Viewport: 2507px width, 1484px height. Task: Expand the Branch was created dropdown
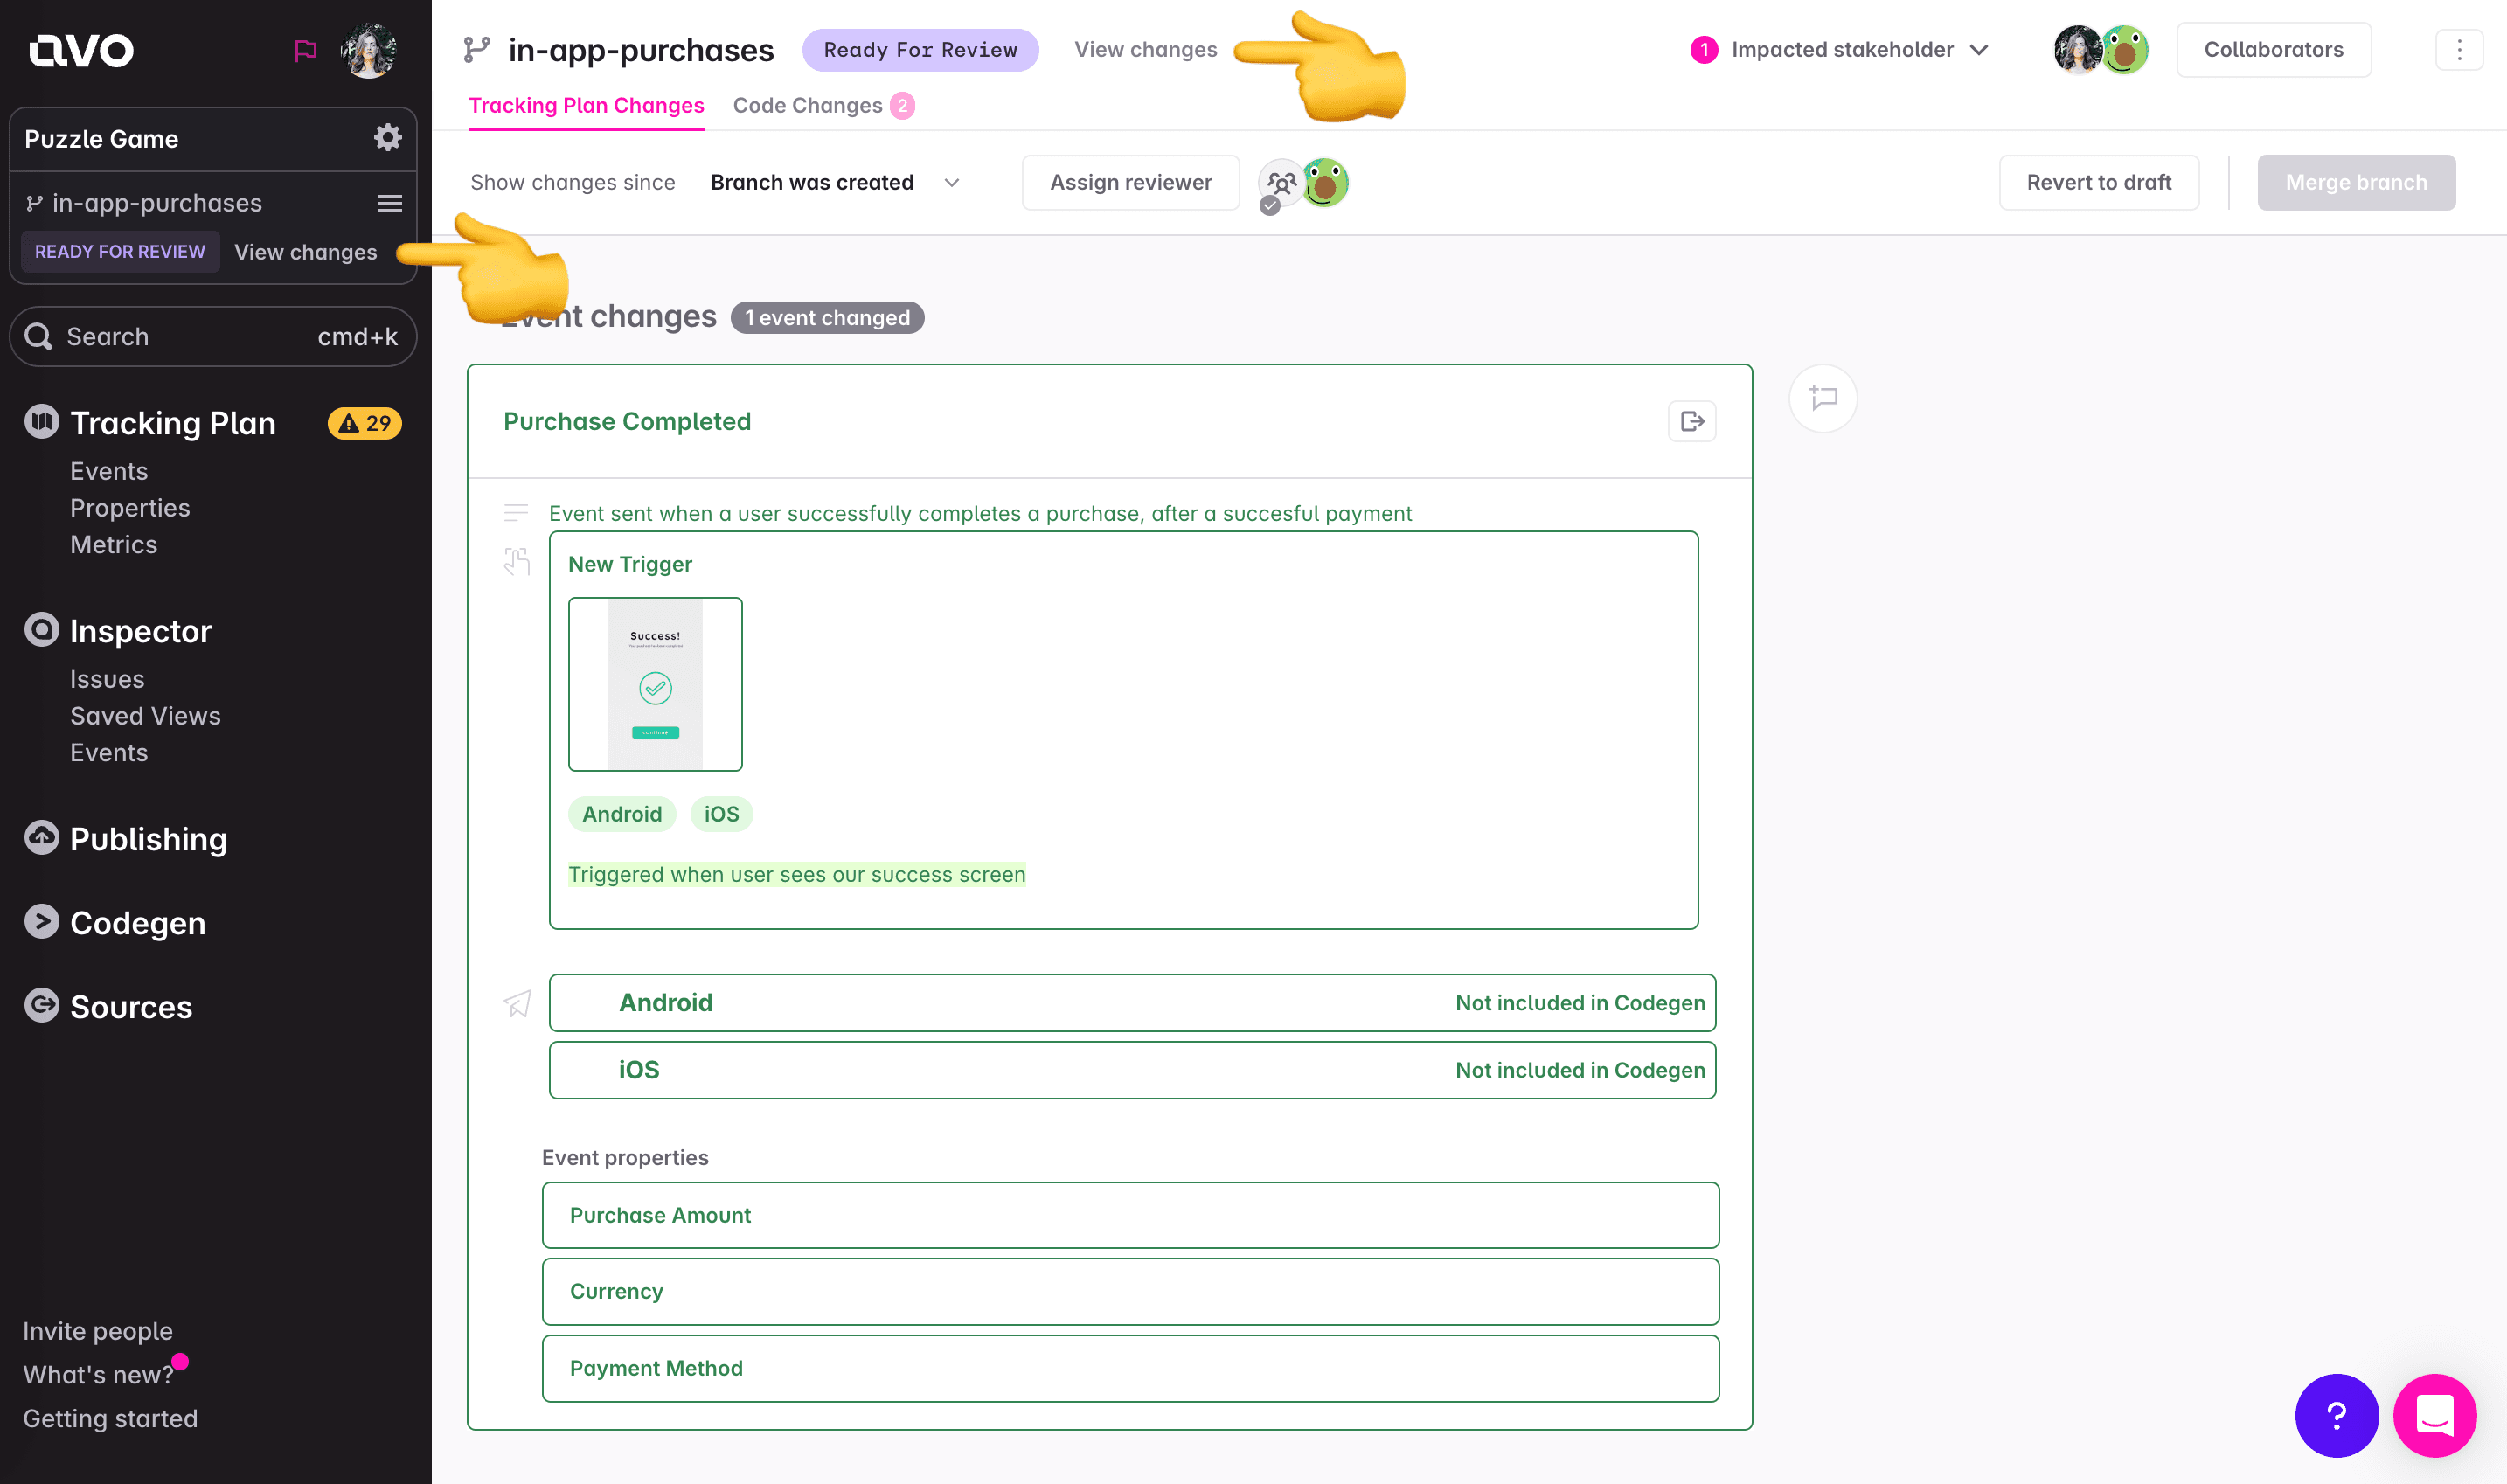pyautogui.click(x=951, y=182)
